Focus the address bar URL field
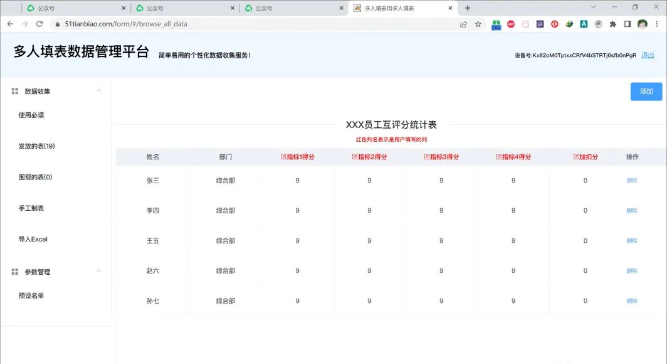 (255, 24)
